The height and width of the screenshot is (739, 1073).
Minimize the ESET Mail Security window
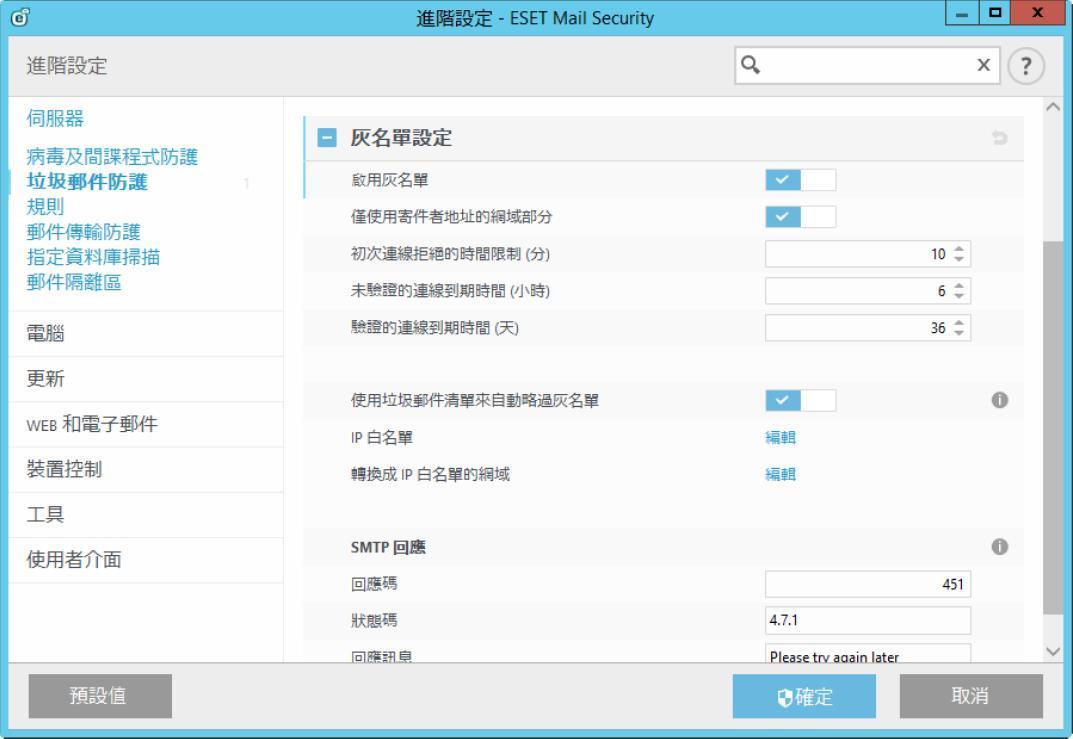tap(961, 13)
